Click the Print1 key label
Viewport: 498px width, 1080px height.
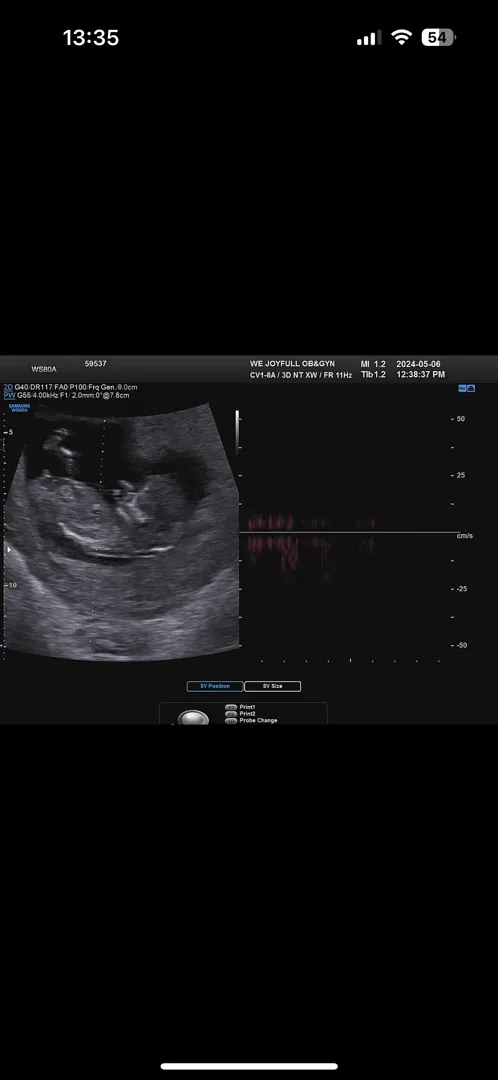[247, 707]
